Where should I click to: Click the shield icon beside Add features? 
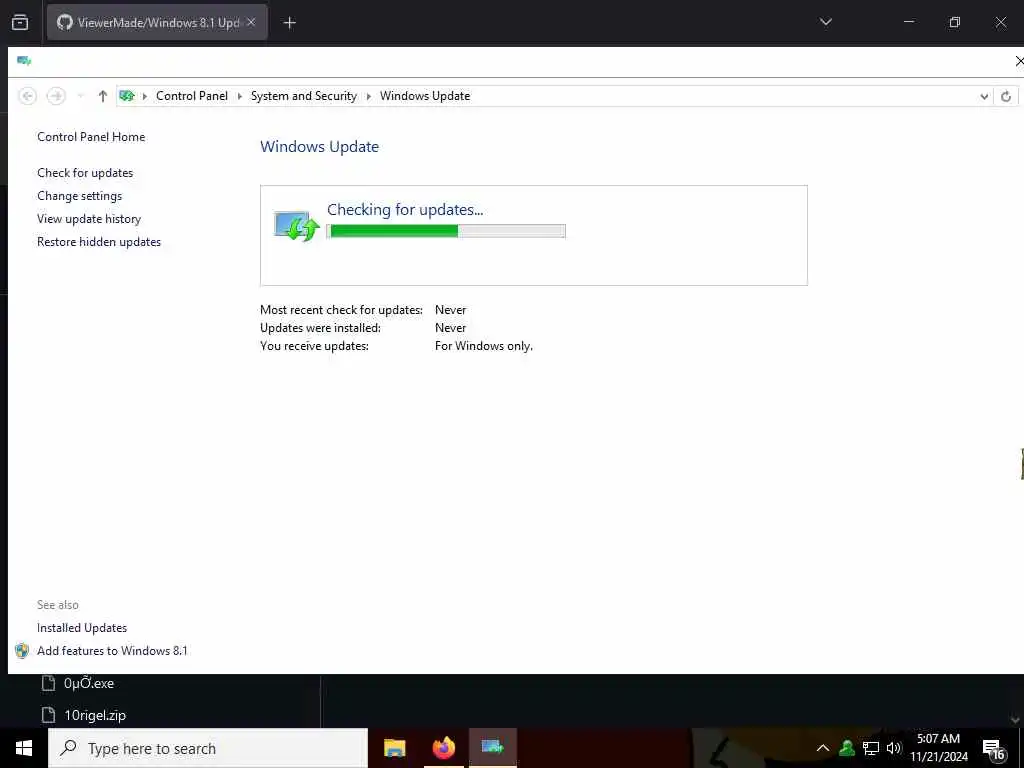click(22, 650)
